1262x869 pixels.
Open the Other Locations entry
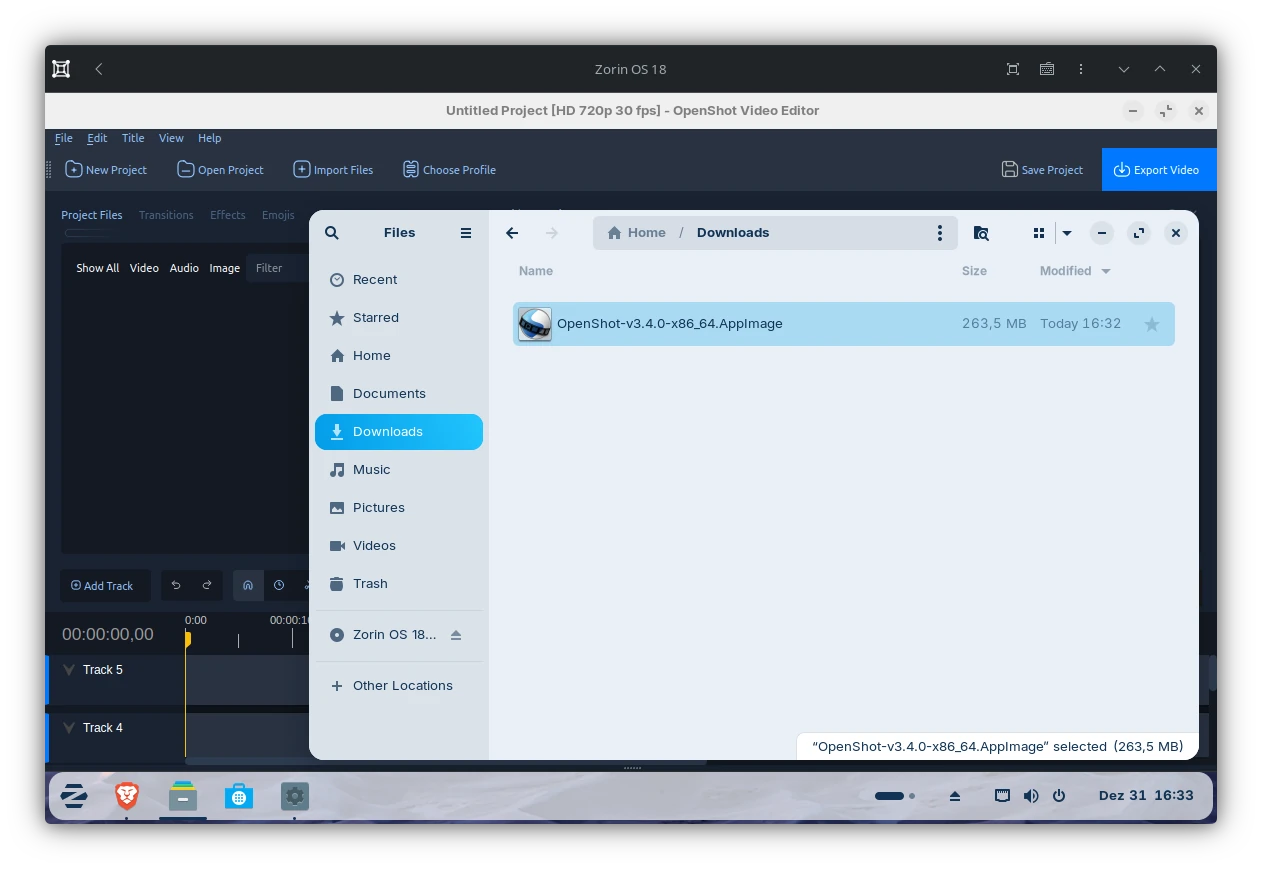(402, 686)
